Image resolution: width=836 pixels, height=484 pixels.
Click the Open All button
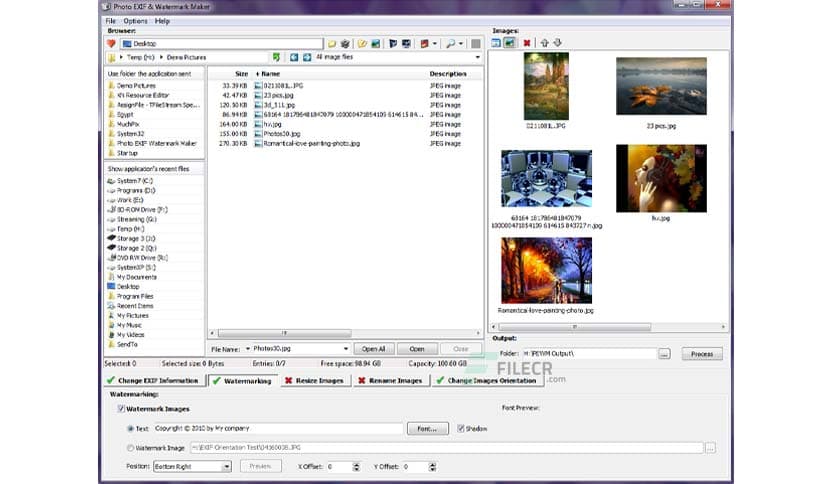[373, 349]
